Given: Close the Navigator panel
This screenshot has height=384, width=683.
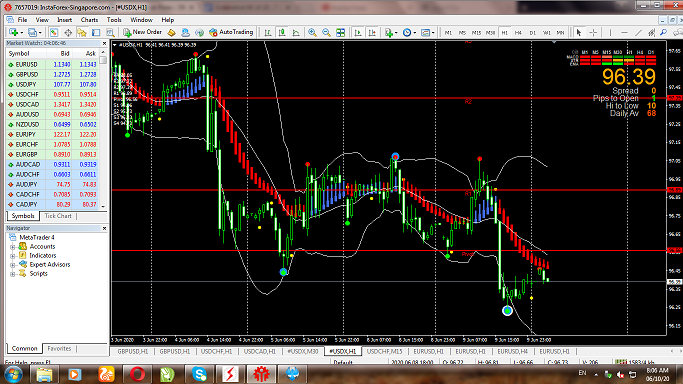Looking at the screenshot, I should click(x=104, y=229).
